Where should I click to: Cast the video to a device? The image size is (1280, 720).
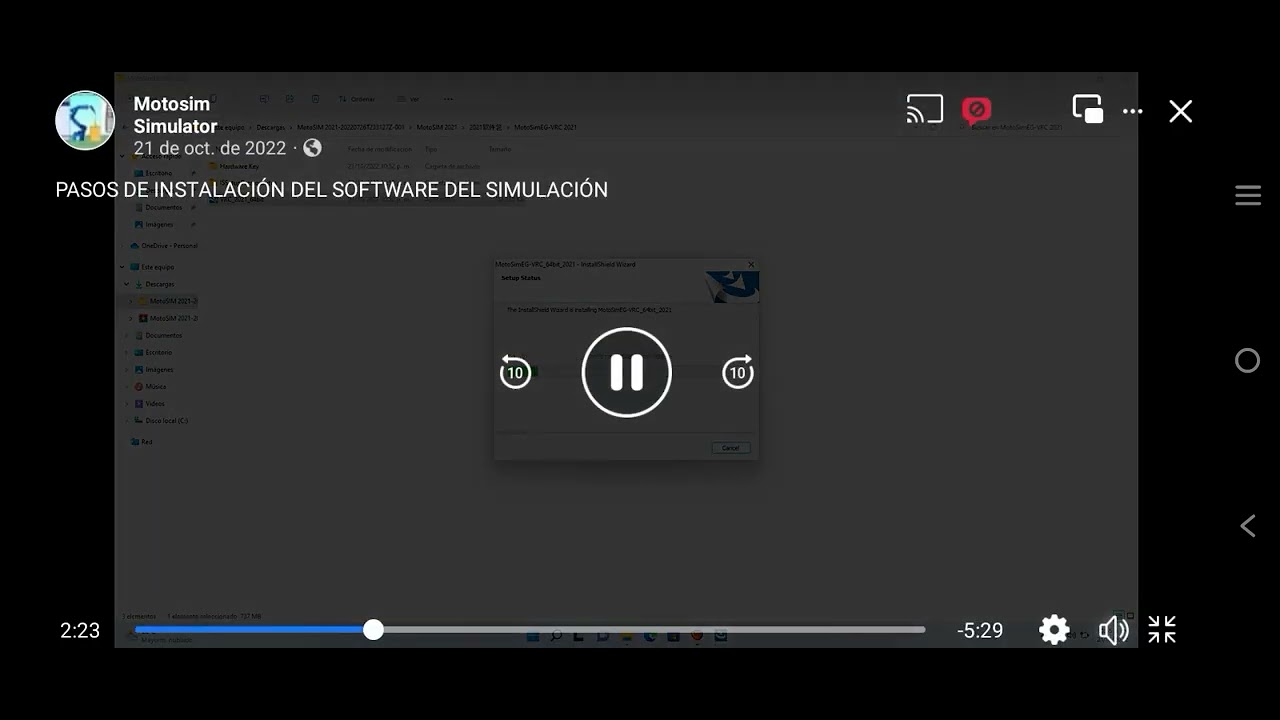925,109
